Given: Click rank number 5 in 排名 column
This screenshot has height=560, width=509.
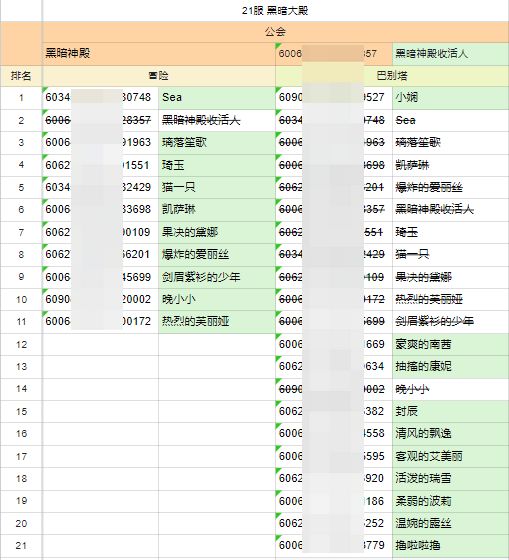Looking at the screenshot, I should (21, 187).
